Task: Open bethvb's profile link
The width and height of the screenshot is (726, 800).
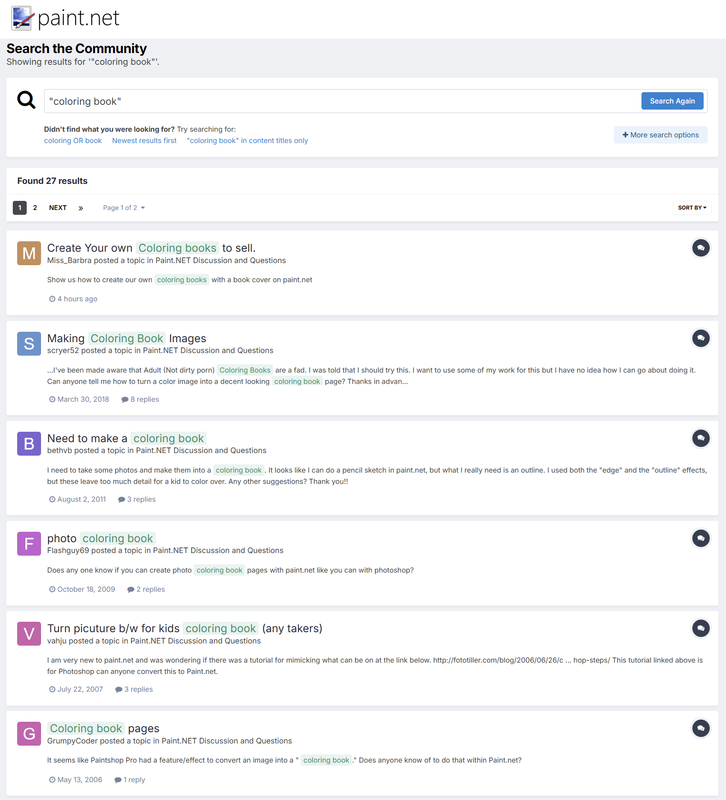Action: [60, 451]
